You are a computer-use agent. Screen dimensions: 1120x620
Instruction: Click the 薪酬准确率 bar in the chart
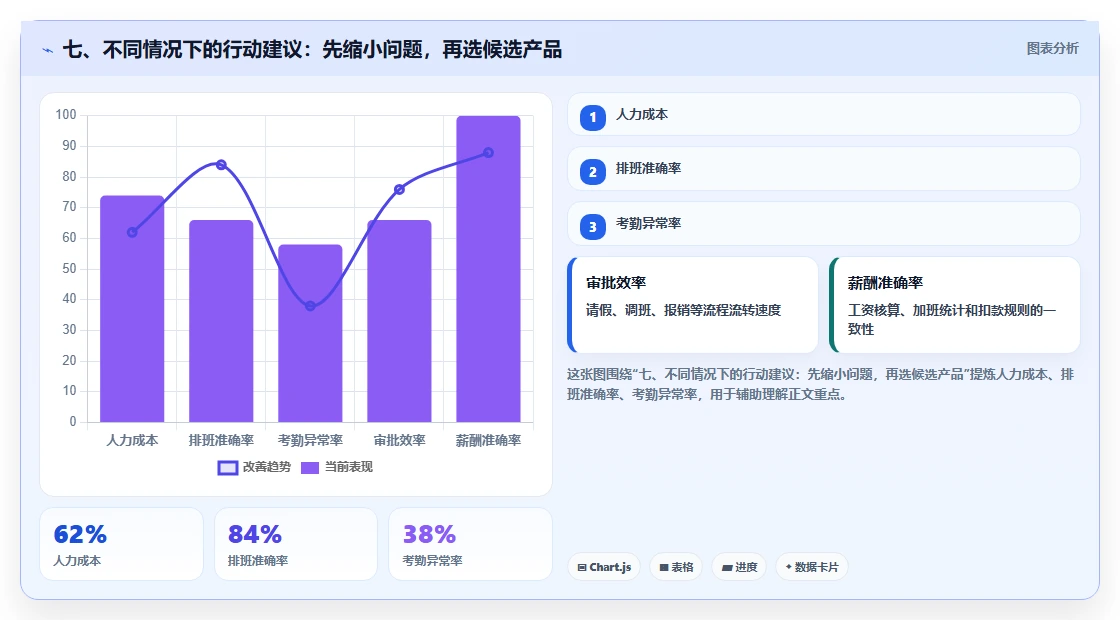489,269
